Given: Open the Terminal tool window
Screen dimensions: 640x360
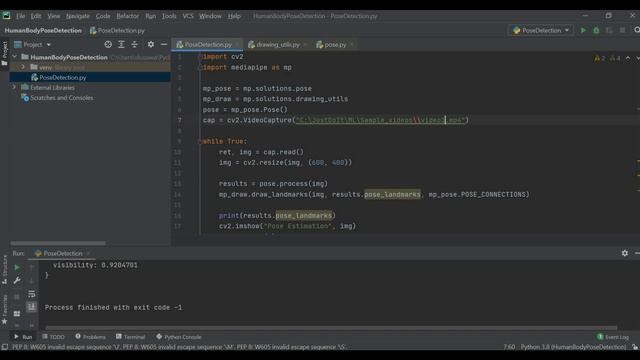Looking at the screenshot, I should click(x=131, y=337).
